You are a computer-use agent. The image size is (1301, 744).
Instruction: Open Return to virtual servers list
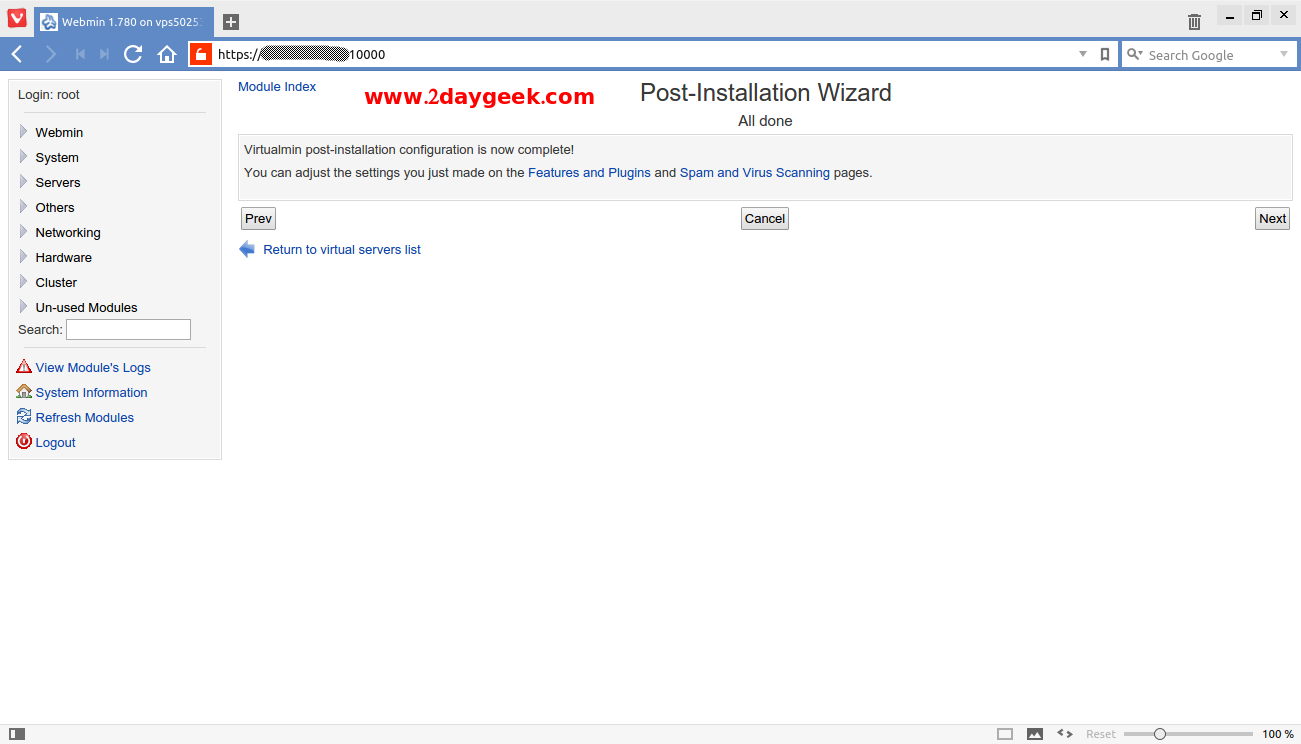[342, 250]
